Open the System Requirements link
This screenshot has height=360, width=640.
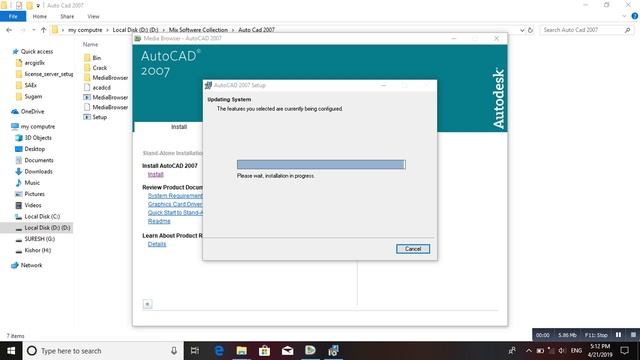click(175, 196)
